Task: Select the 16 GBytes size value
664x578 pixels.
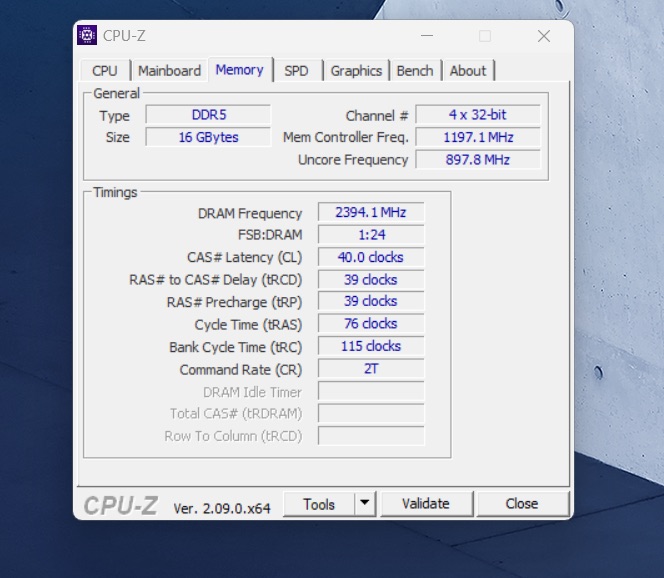Action: (208, 137)
